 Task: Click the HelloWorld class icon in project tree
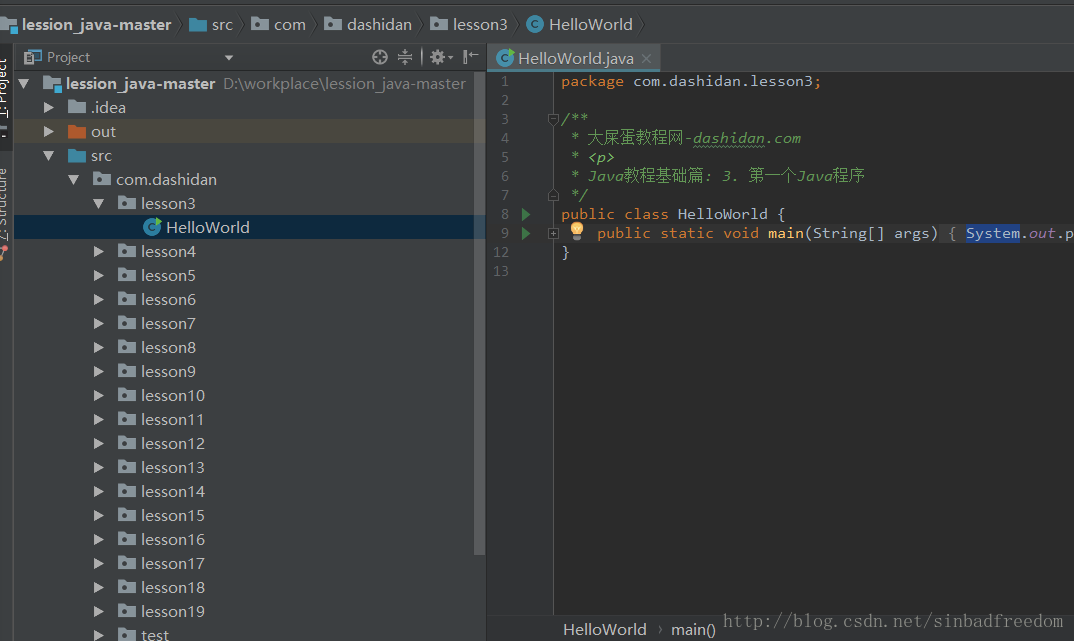point(152,227)
